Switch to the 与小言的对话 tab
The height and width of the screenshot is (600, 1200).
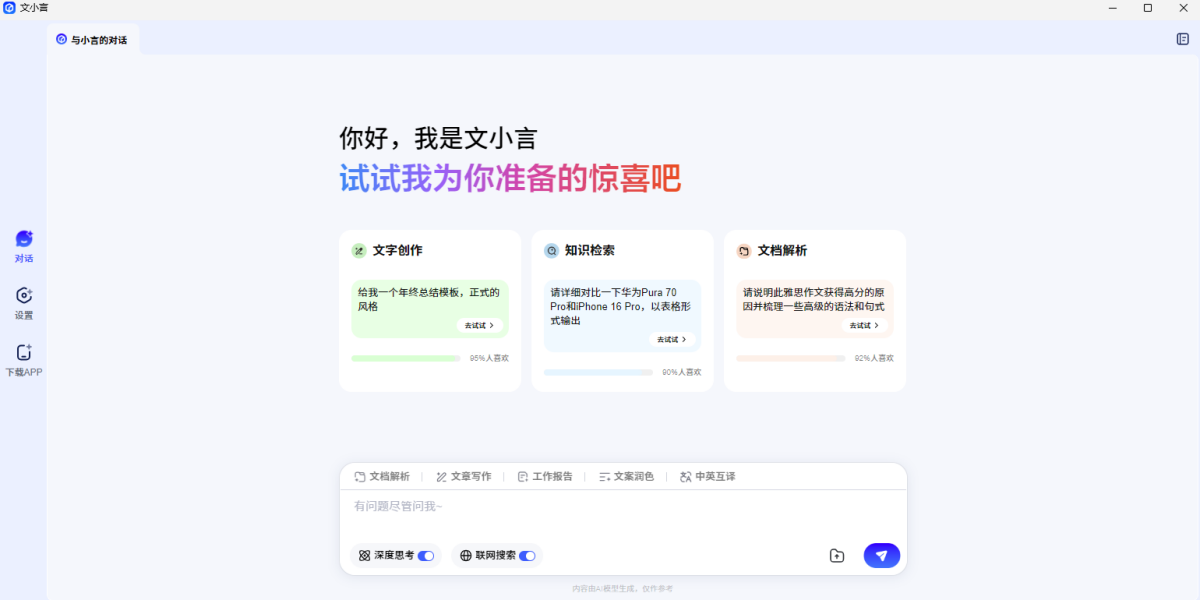[92, 40]
